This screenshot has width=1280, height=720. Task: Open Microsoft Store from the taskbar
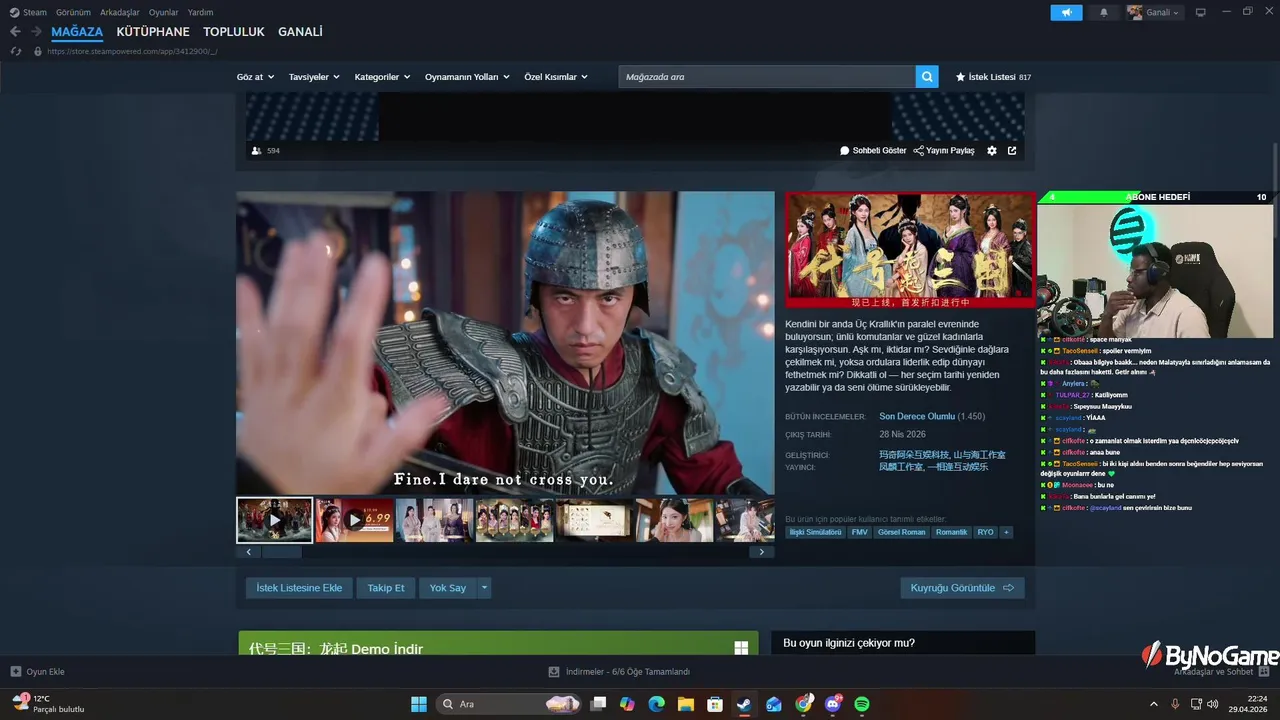pyautogui.click(x=715, y=704)
